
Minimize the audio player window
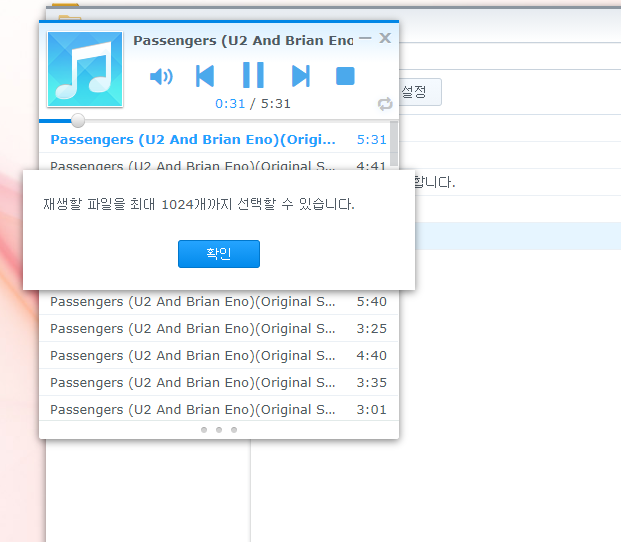pyautogui.click(x=365, y=38)
